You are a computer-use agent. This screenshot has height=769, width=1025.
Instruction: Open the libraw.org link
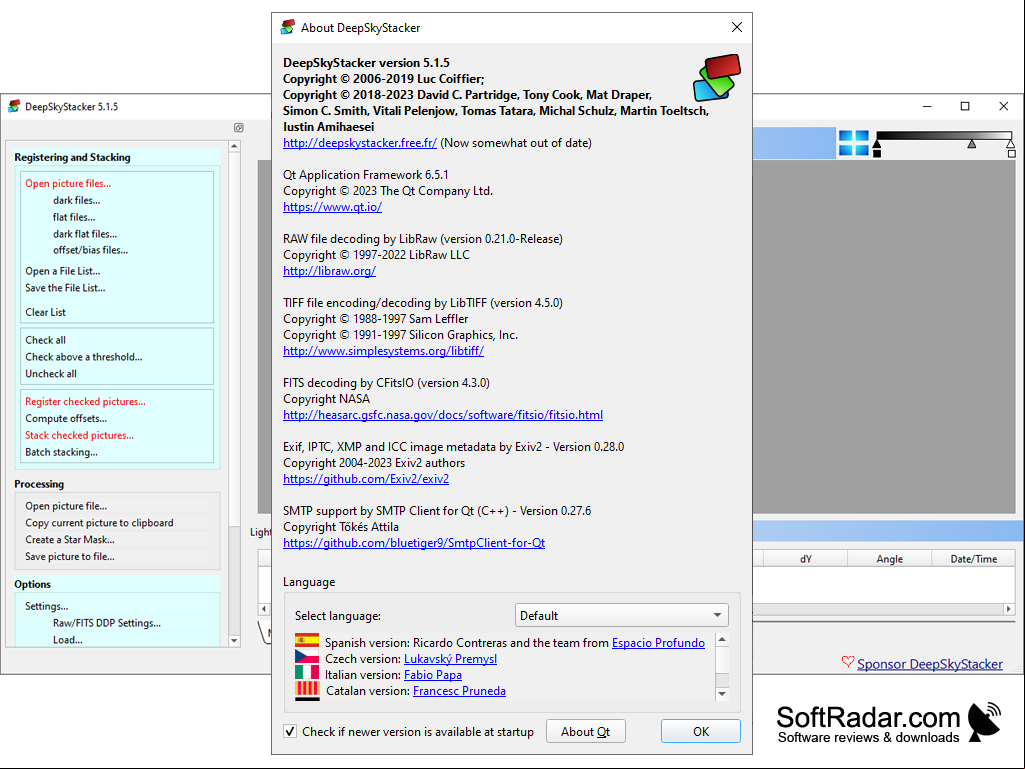tap(329, 271)
